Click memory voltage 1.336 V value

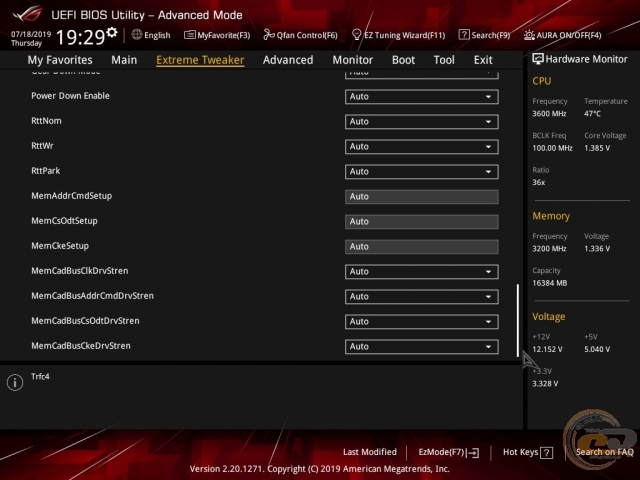tap(597, 249)
